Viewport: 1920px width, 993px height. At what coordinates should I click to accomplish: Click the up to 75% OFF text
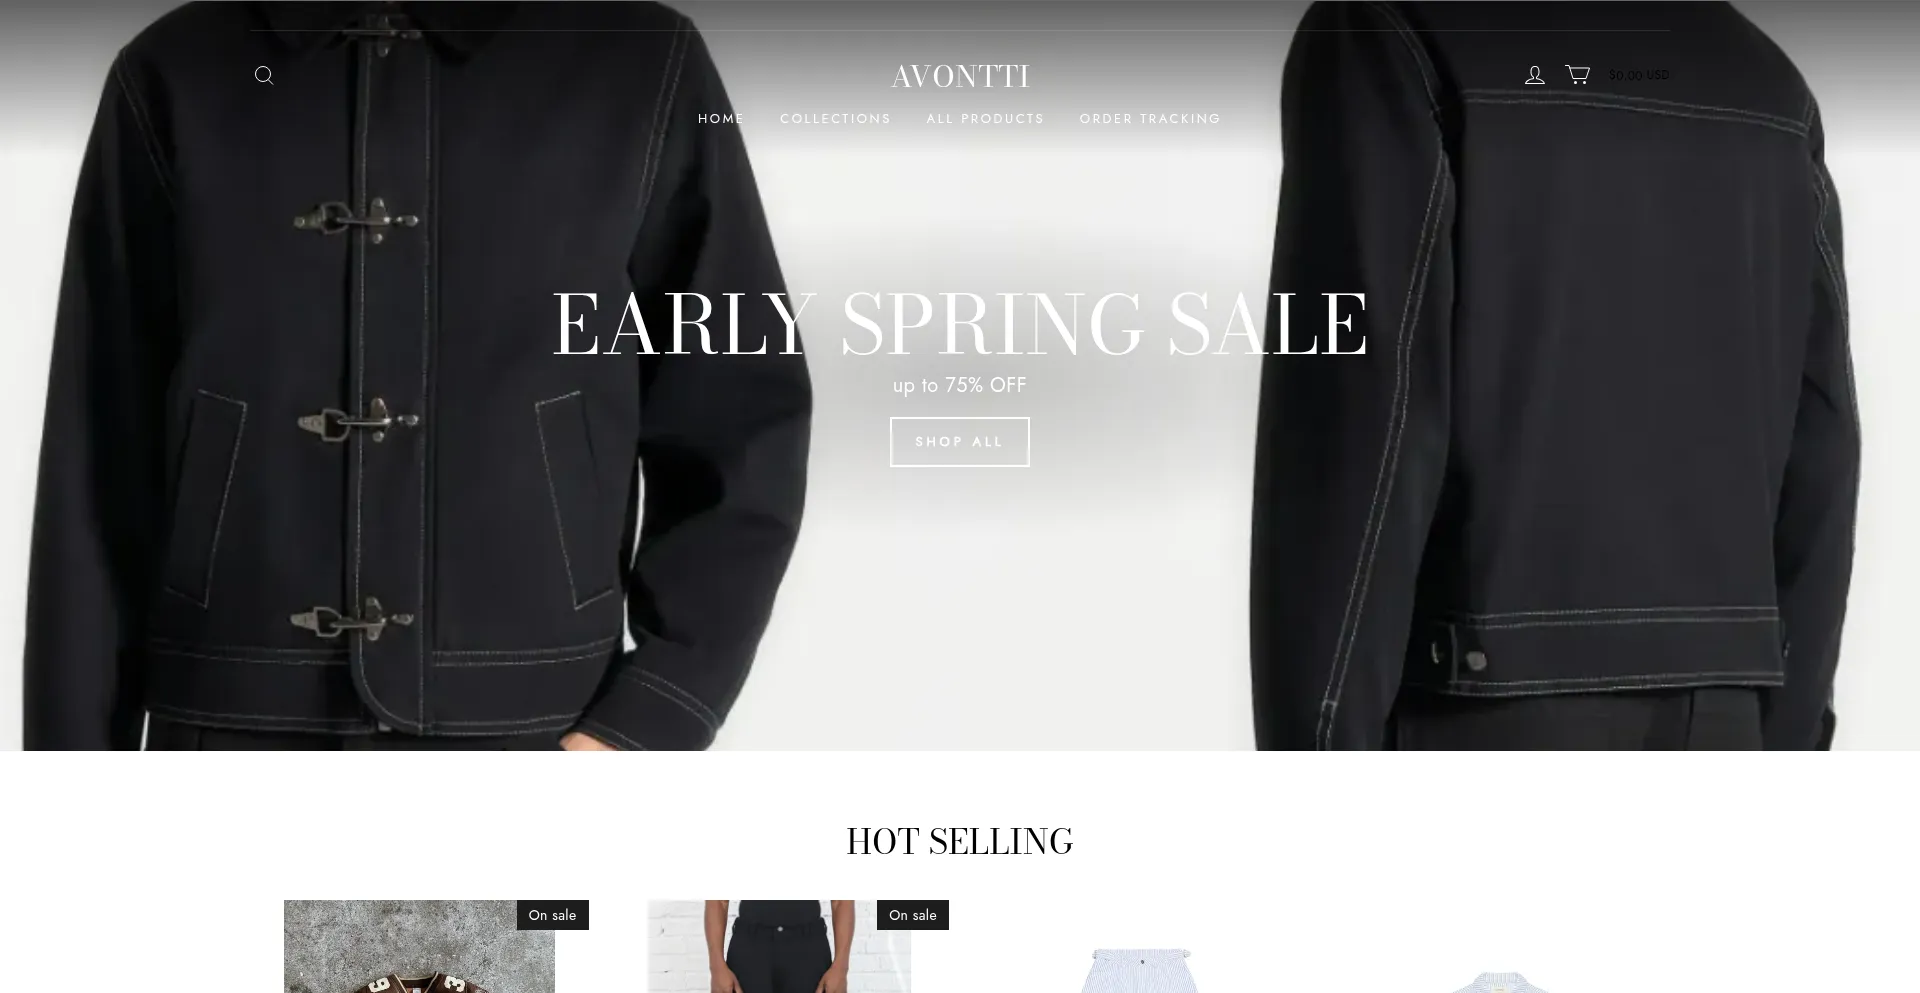(x=960, y=385)
